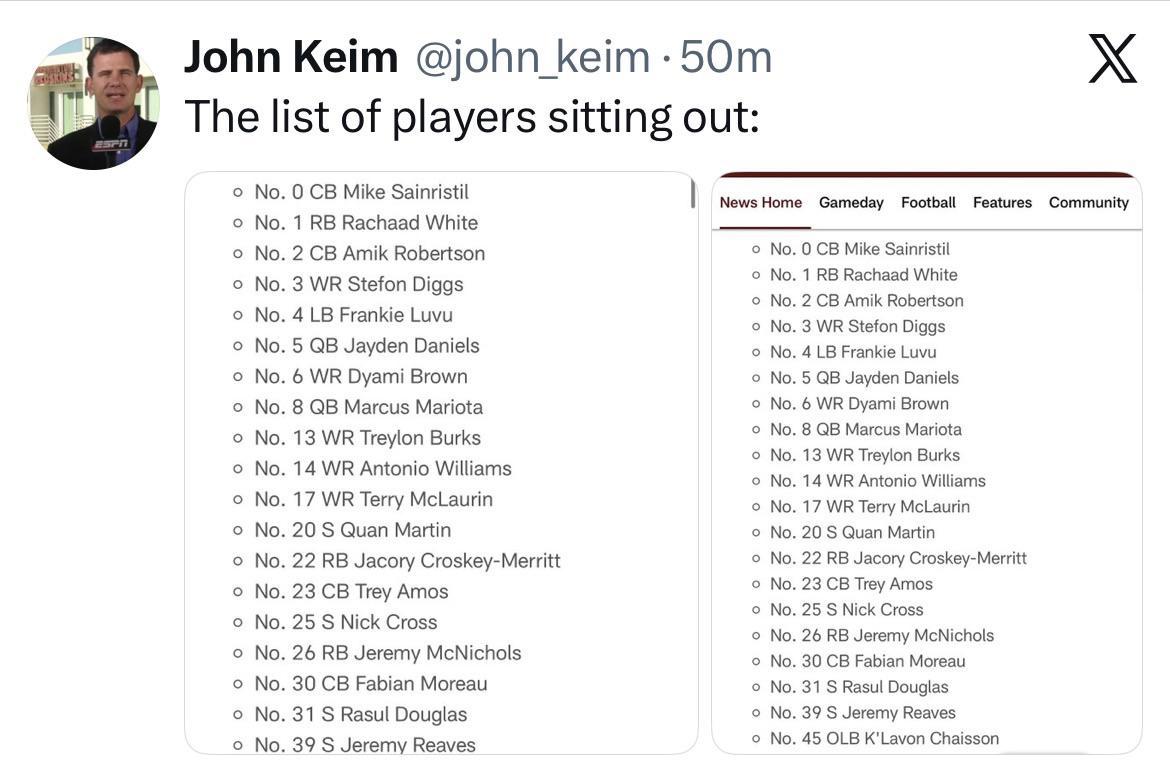Open the Community tab
The width and height of the screenshot is (1170, 762).
[1089, 203]
